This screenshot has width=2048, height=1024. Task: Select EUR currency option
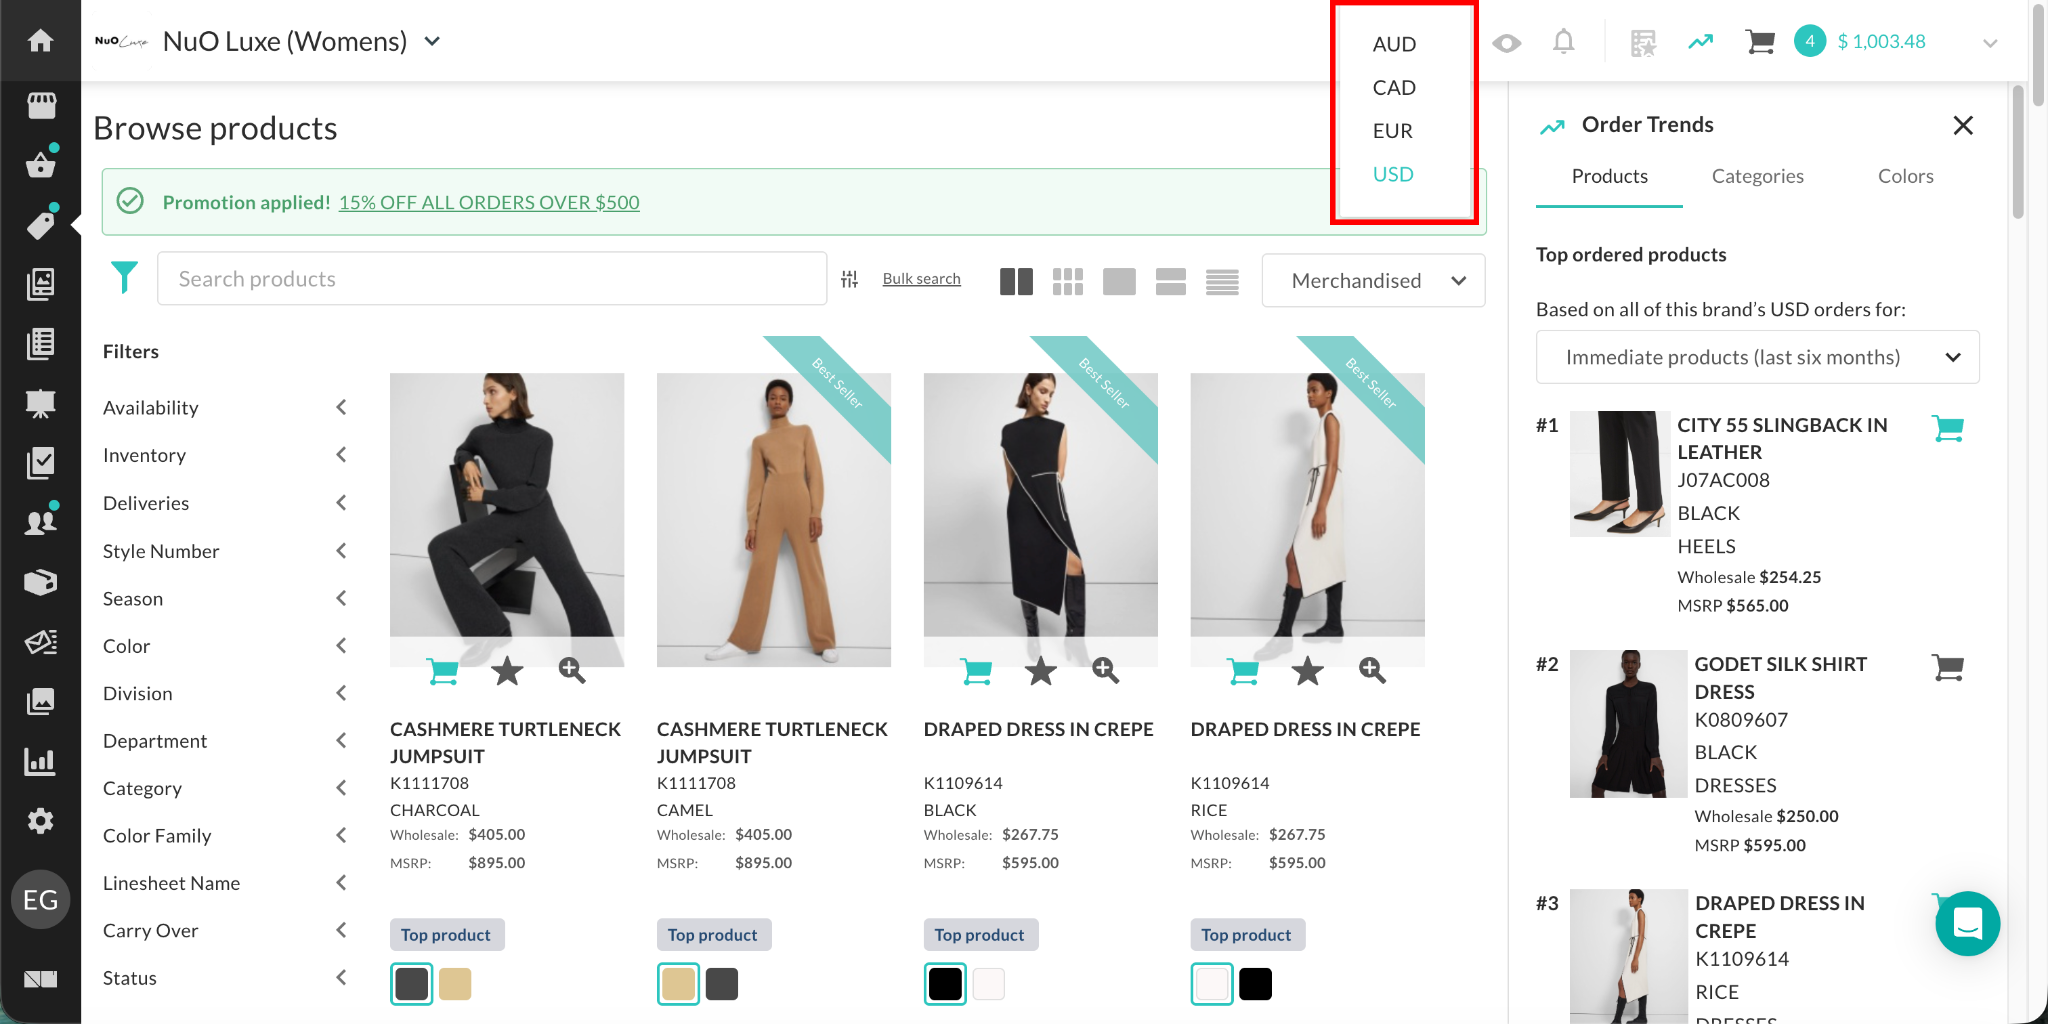click(x=1392, y=130)
